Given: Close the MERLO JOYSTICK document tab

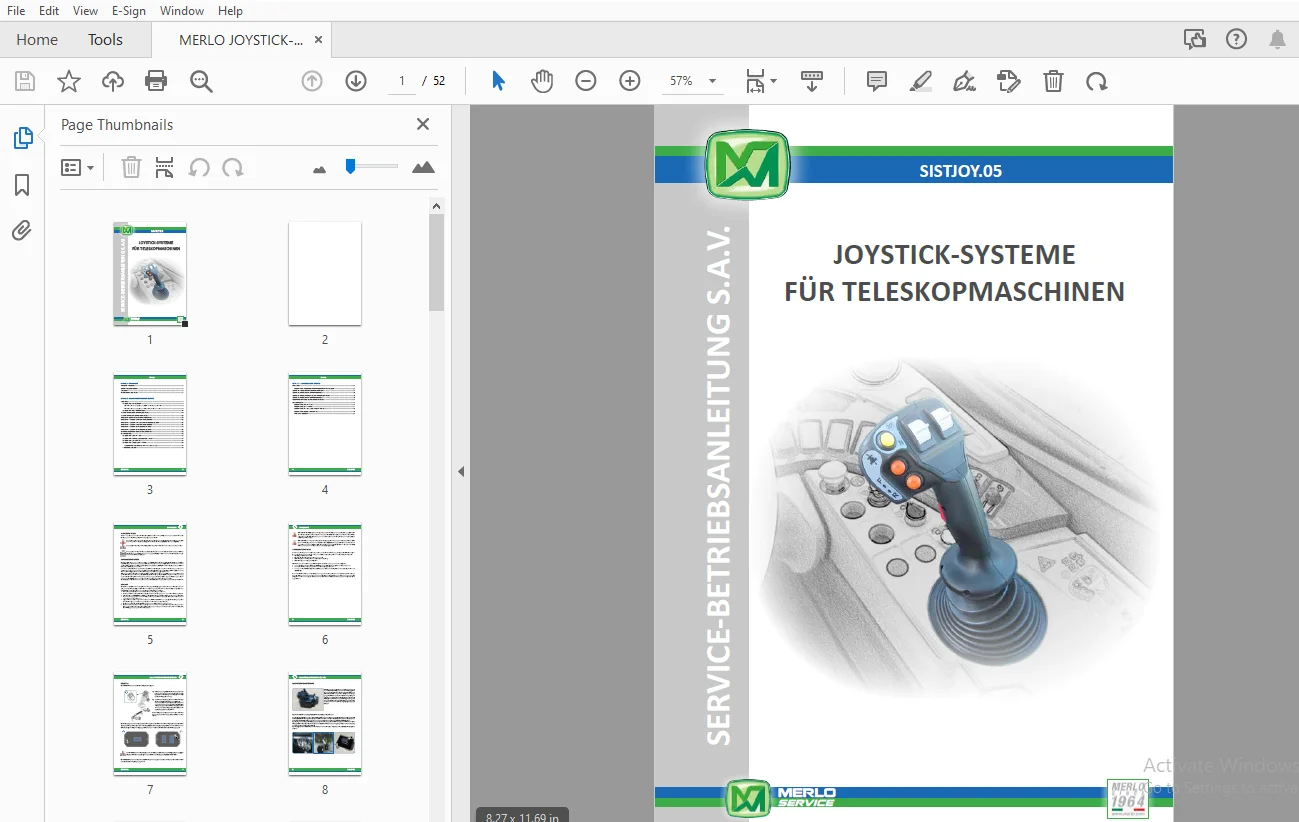Looking at the screenshot, I should pos(319,40).
